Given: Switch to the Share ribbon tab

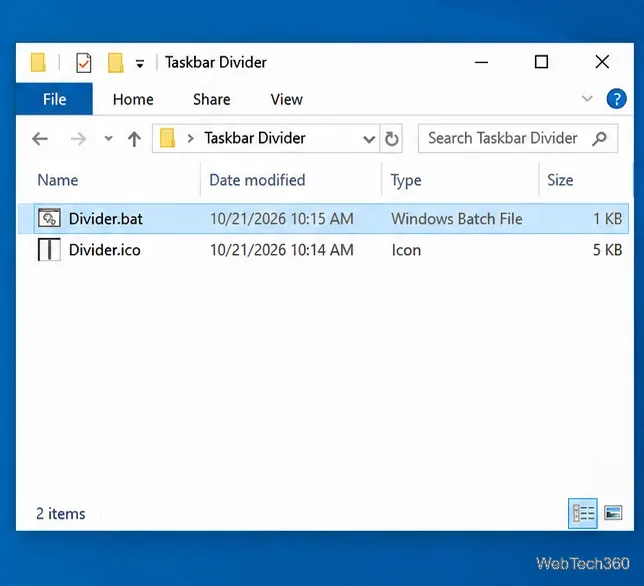Looking at the screenshot, I should click(x=212, y=99).
